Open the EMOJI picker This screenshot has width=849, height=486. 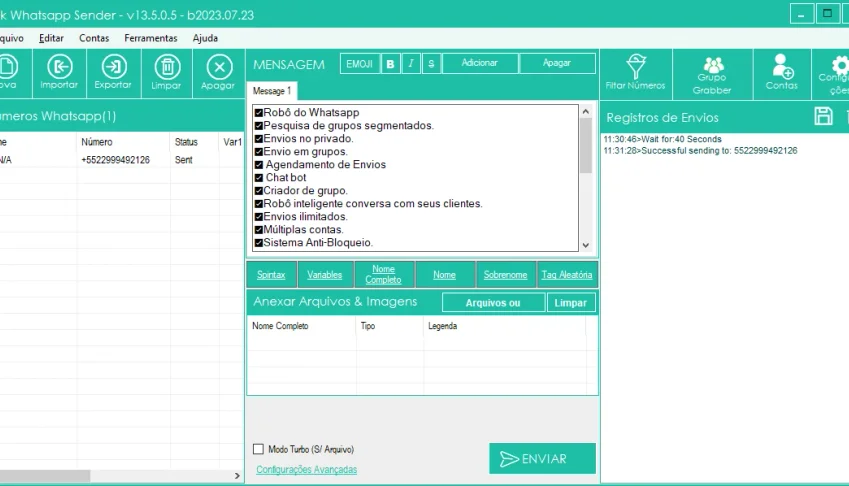click(x=360, y=64)
